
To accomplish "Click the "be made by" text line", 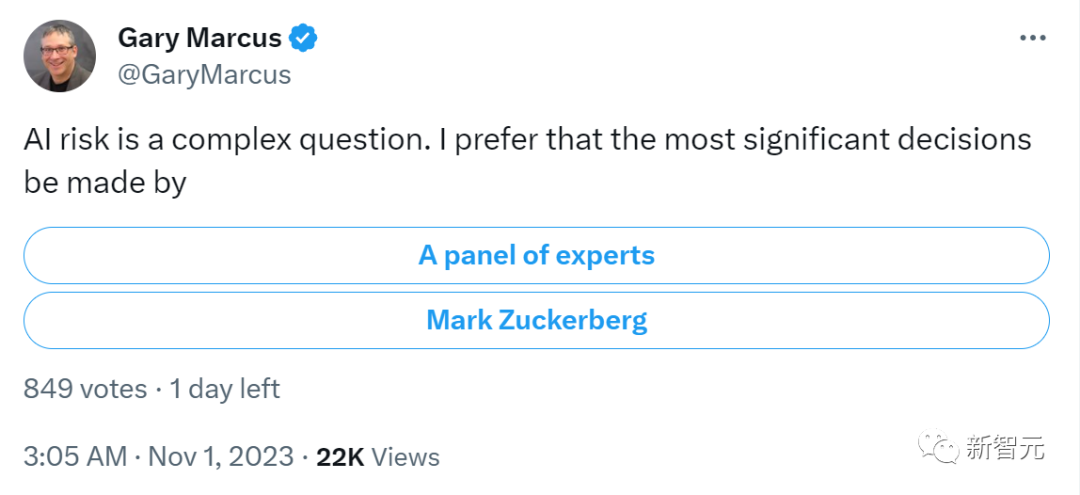I will click(x=105, y=183).
